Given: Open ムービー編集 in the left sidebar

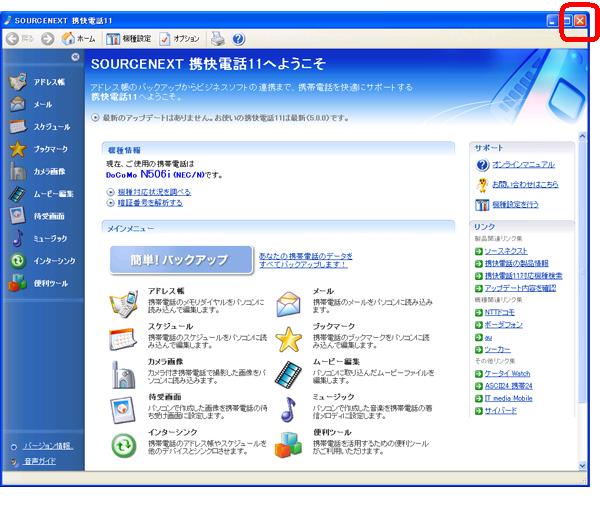Looking at the screenshot, I should 41,194.
